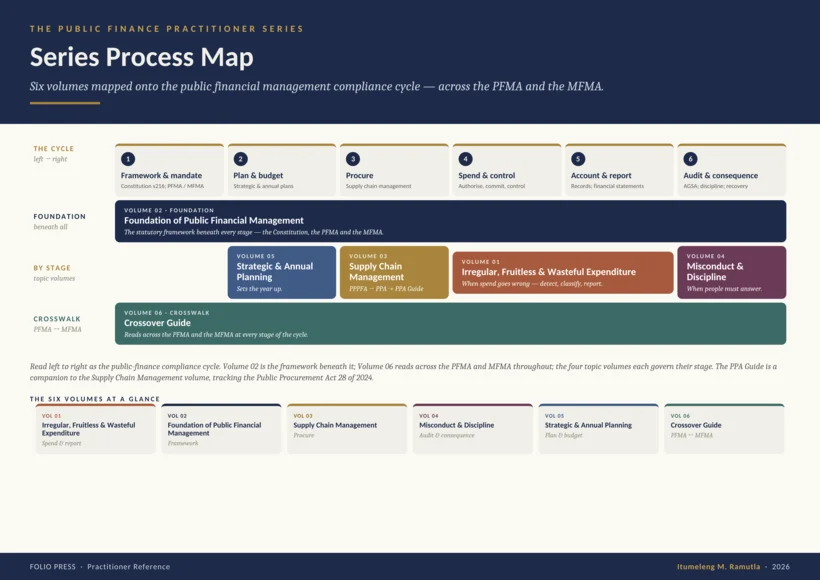Viewport: 820px width, 580px height.
Task: Select the Plan & budget stage card
Action: point(282,170)
